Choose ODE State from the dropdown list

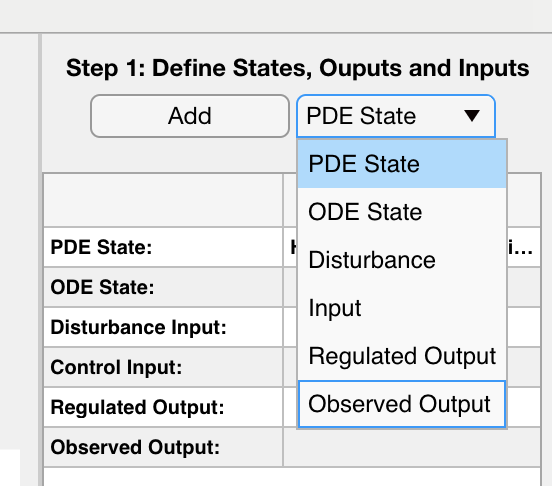pyautogui.click(x=402, y=212)
